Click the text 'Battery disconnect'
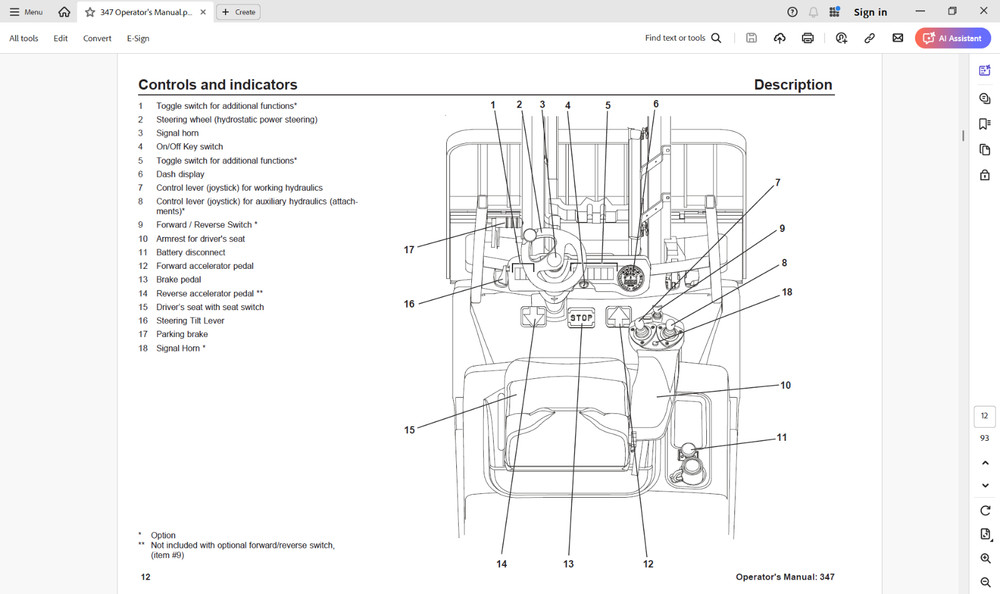The image size is (1000, 594). pyautogui.click(x=191, y=252)
